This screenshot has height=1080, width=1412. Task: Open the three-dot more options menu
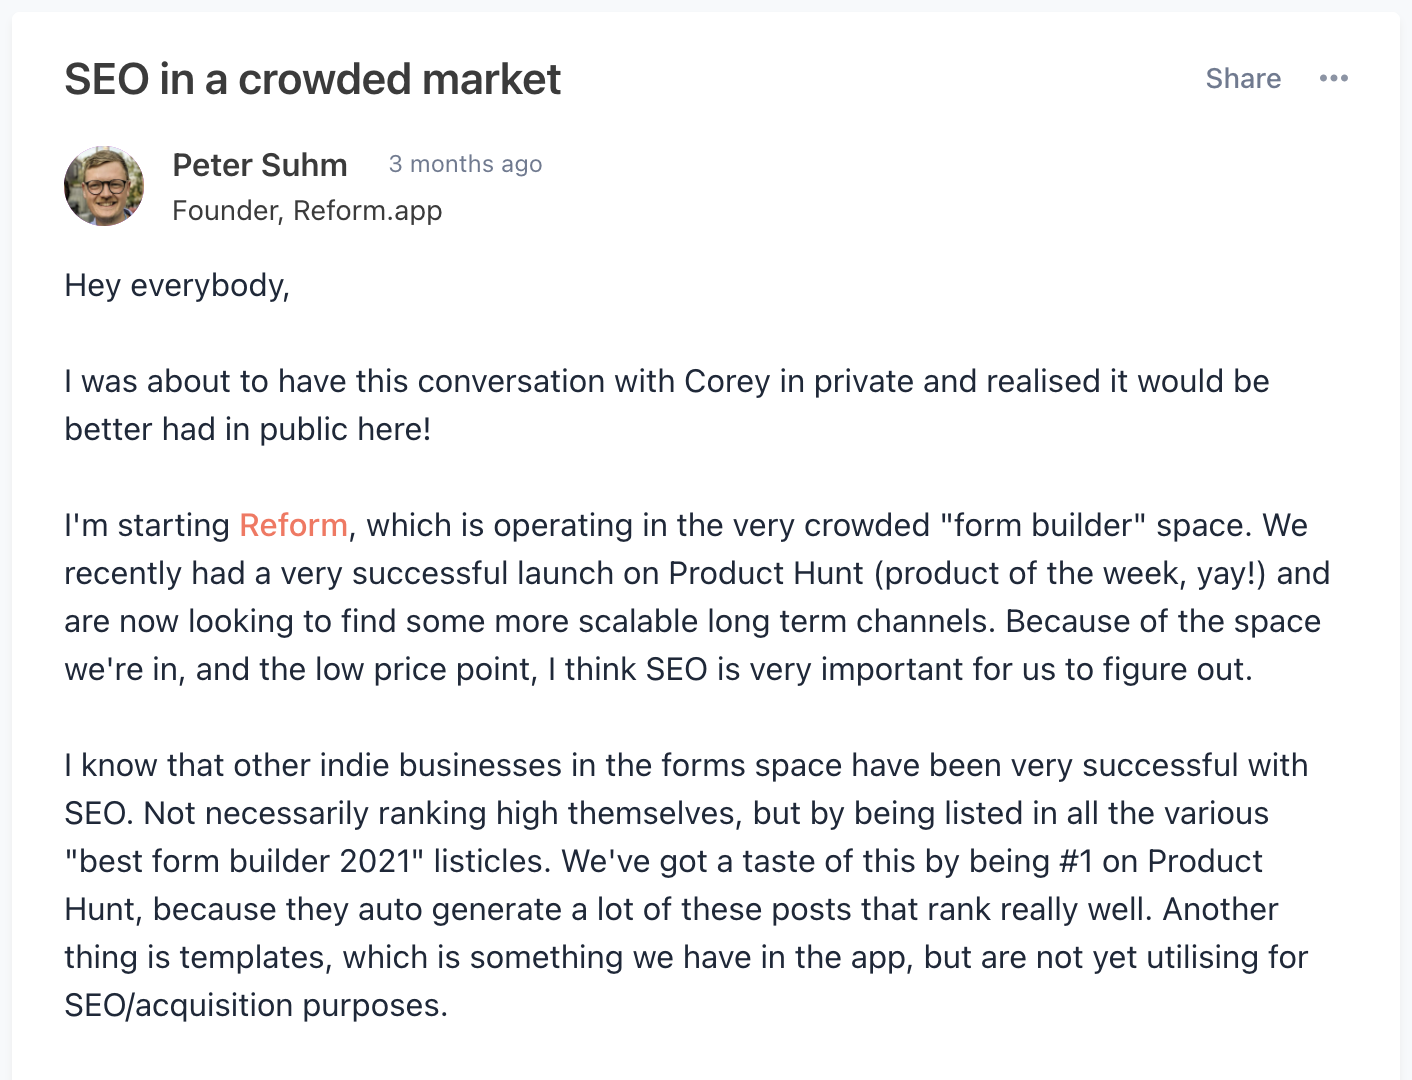point(1333,78)
